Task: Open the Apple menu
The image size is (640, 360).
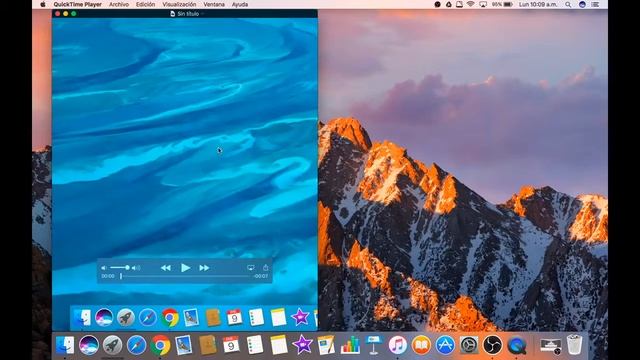Action: pos(43,4)
